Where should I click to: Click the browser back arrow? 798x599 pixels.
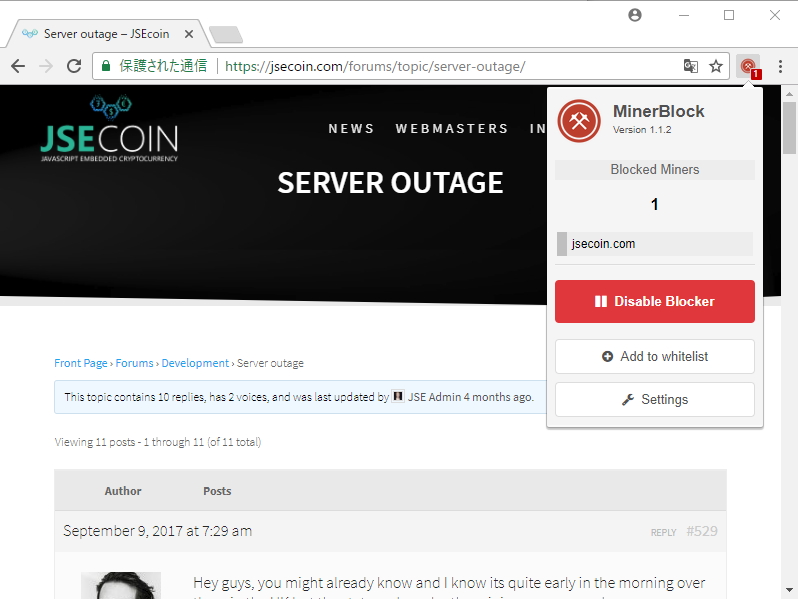click(x=18, y=66)
